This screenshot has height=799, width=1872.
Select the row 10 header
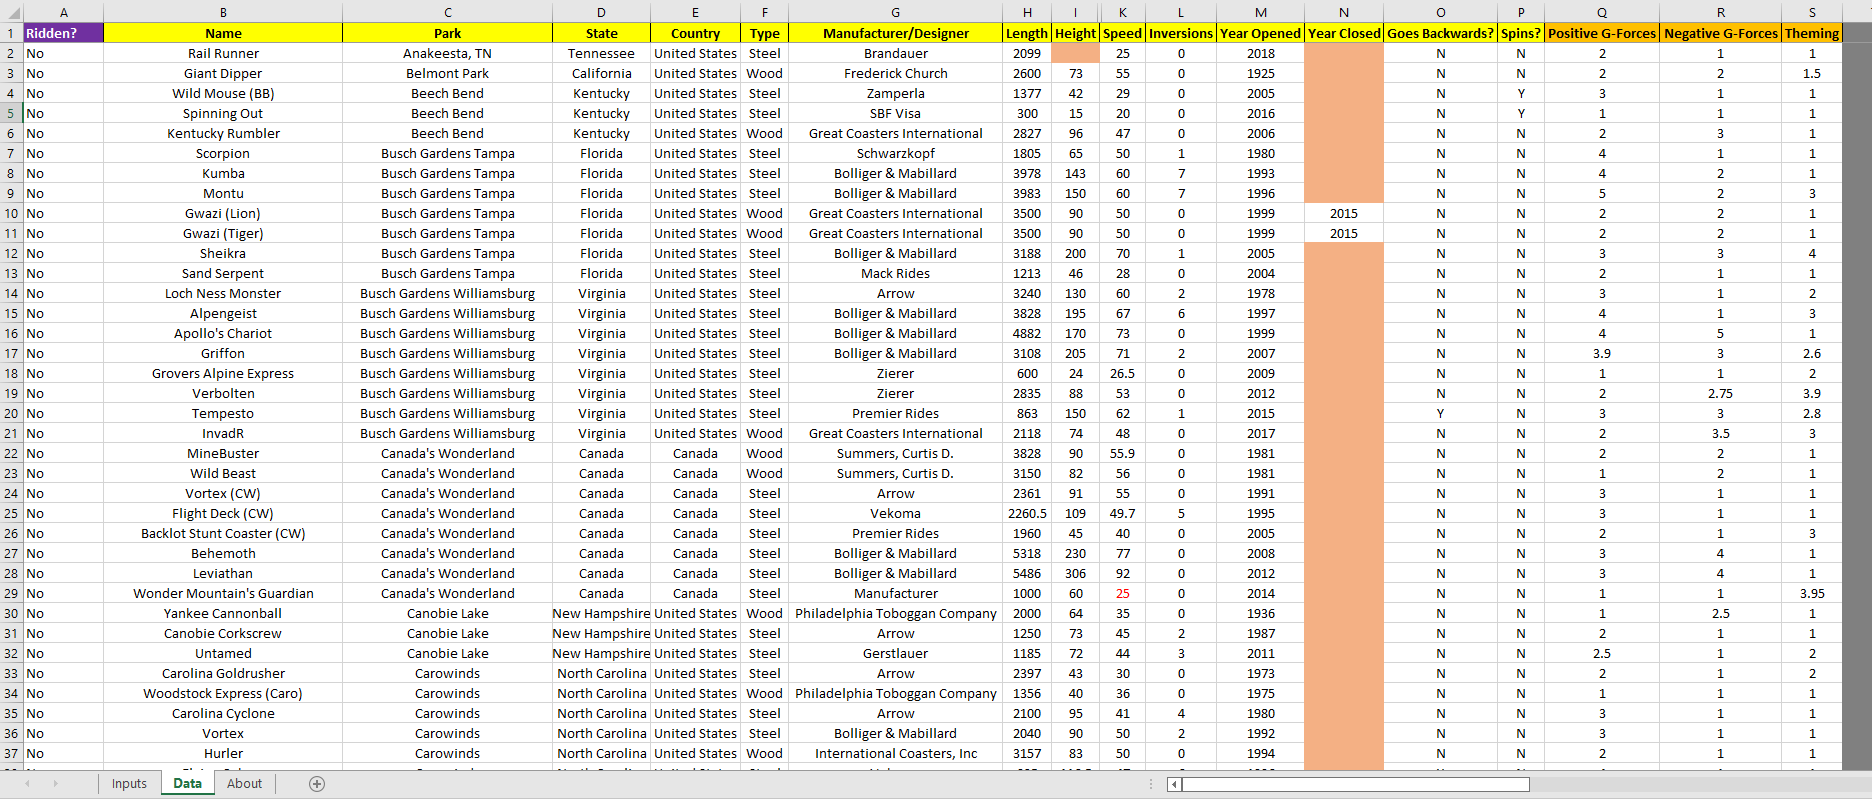(x=11, y=213)
